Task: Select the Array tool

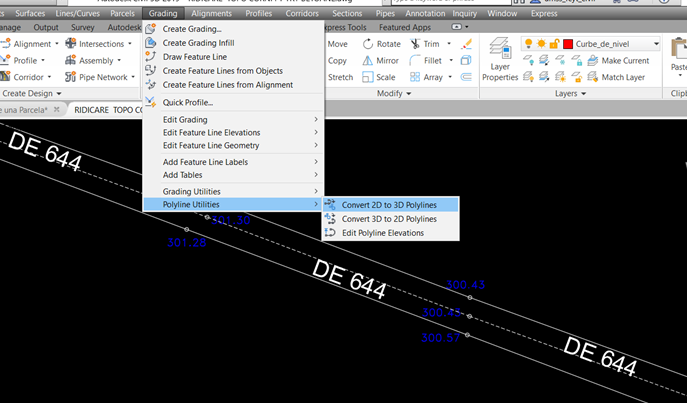Action: [426, 77]
